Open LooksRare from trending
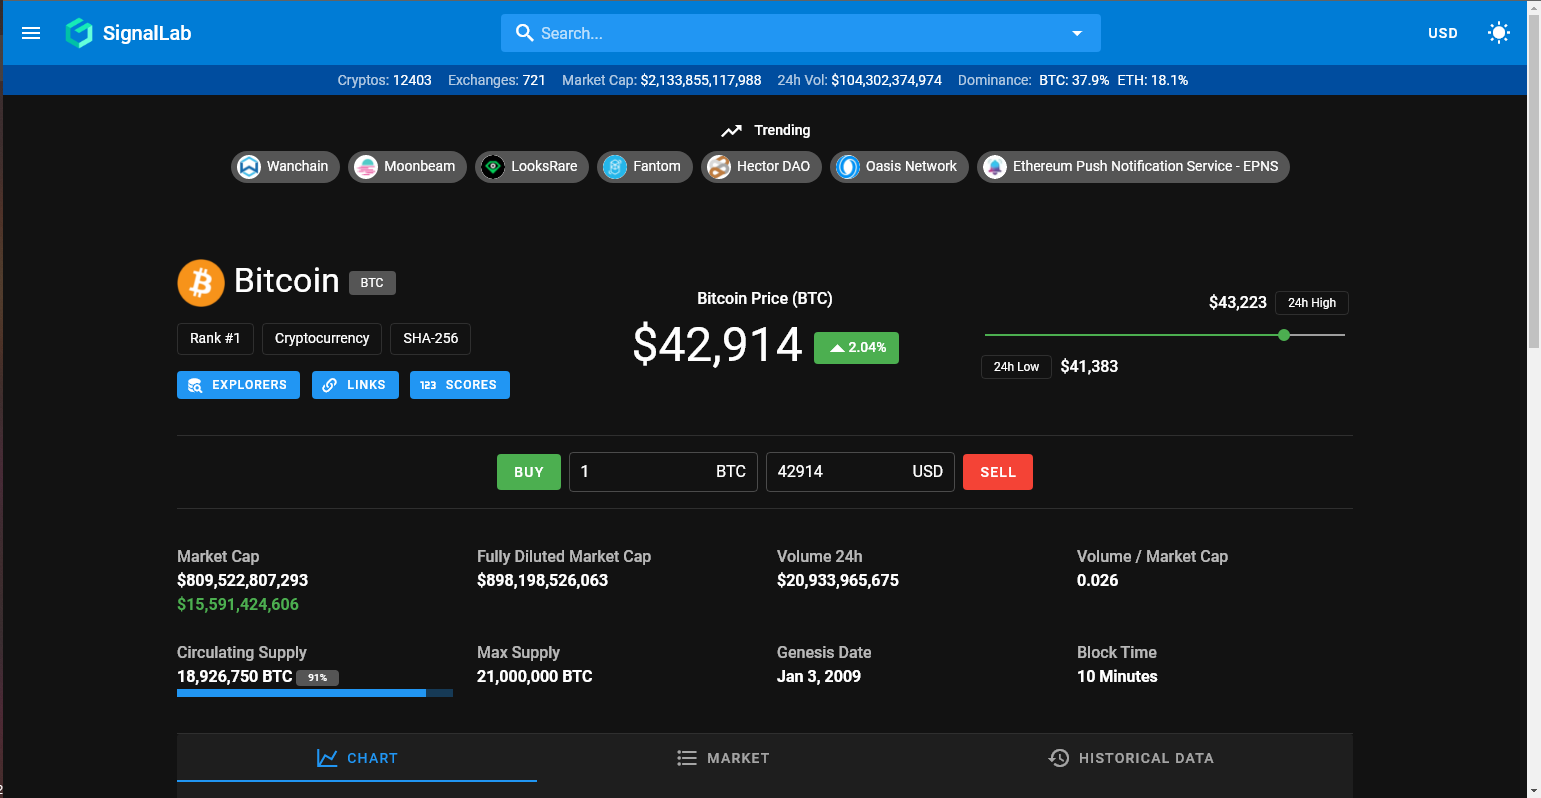1541x798 pixels. [x=531, y=166]
